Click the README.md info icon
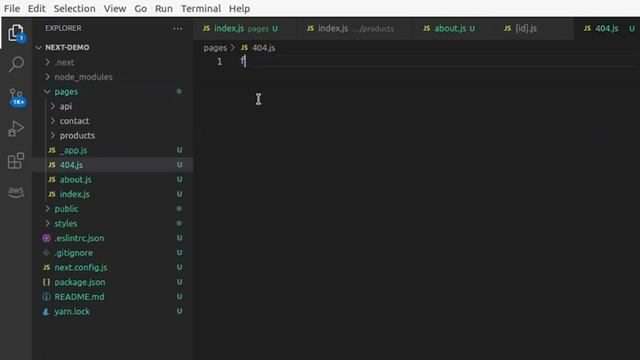Viewport: 640px width, 360px height. click(x=47, y=297)
